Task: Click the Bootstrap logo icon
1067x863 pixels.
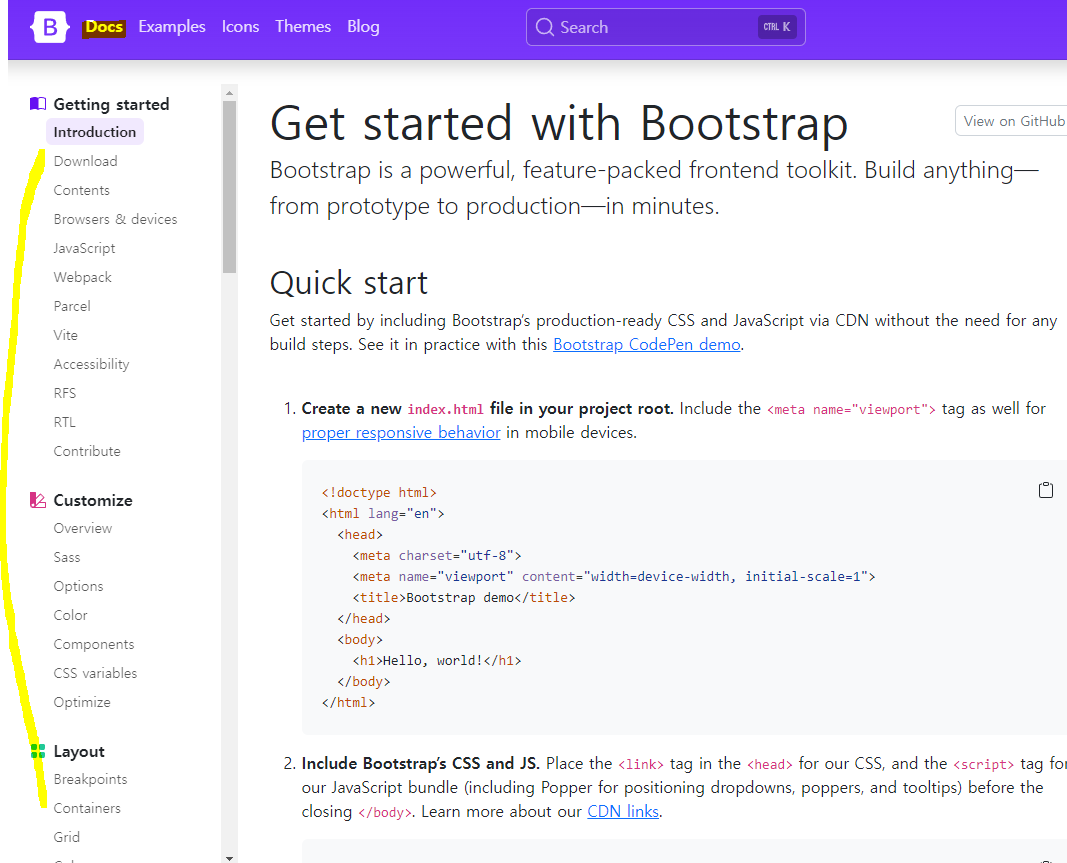Action: point(50,27)
